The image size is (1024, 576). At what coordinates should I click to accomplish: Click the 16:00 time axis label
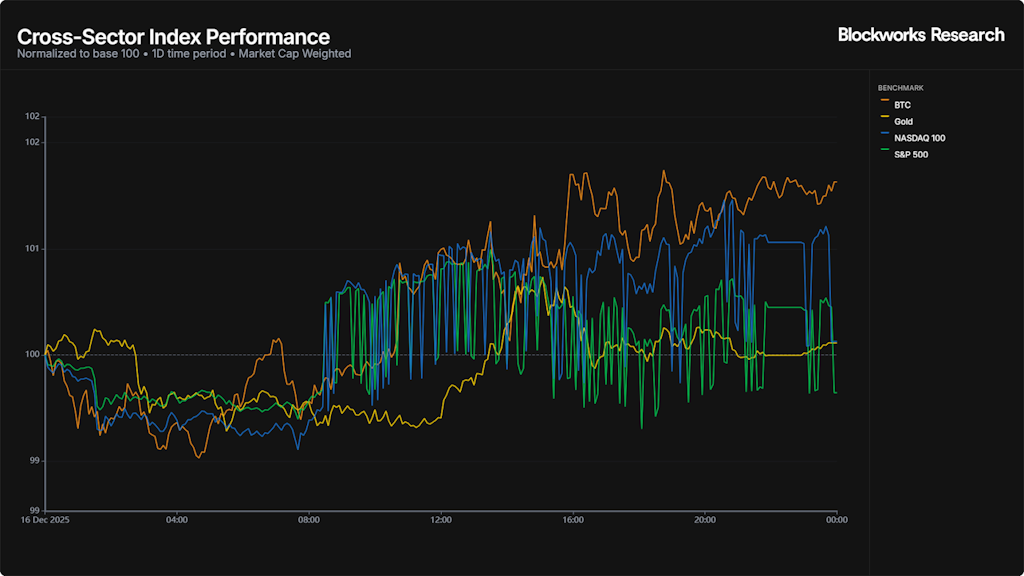(573, 520)
